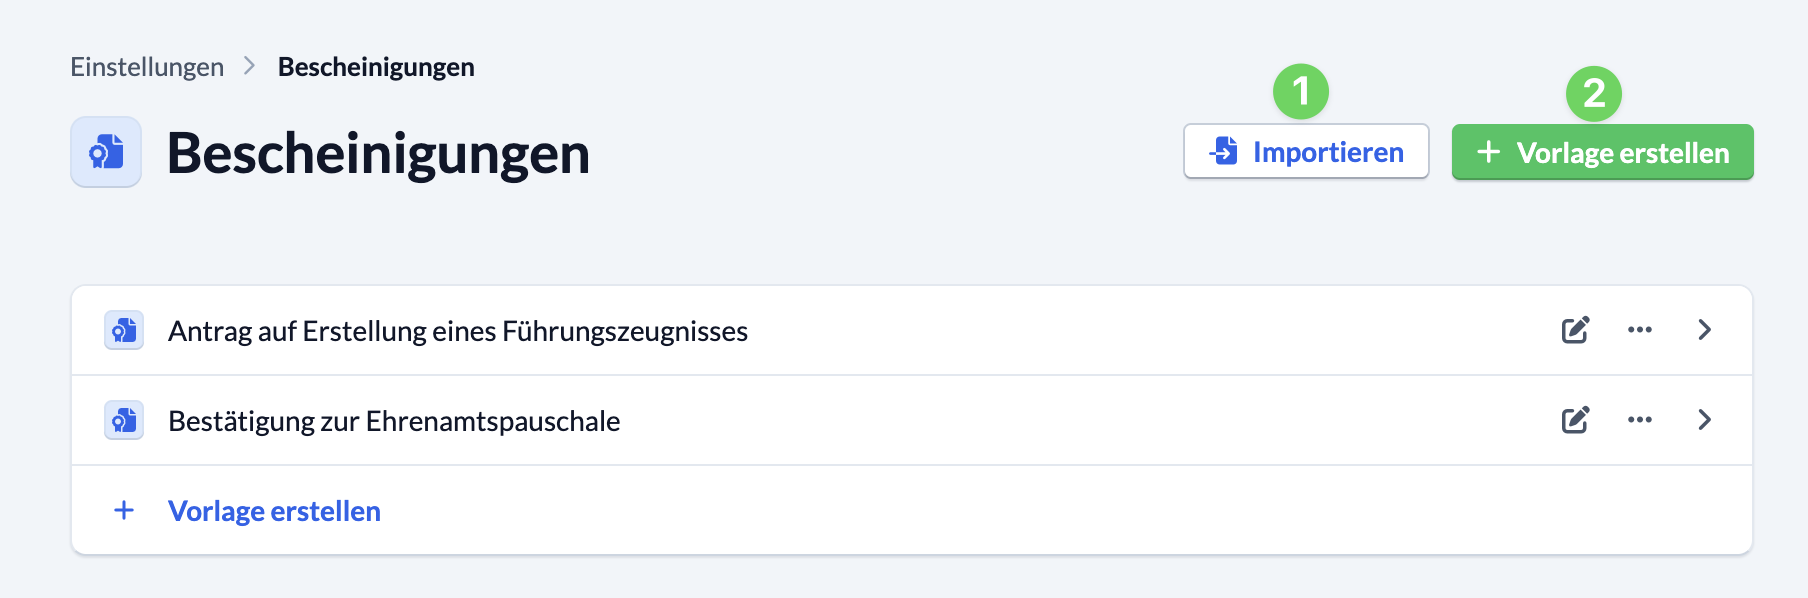1808x598 pixels.
Task: Open Antrag auf Erstellung eines Führungszeugnisses
Action: (x=458, y=331)
